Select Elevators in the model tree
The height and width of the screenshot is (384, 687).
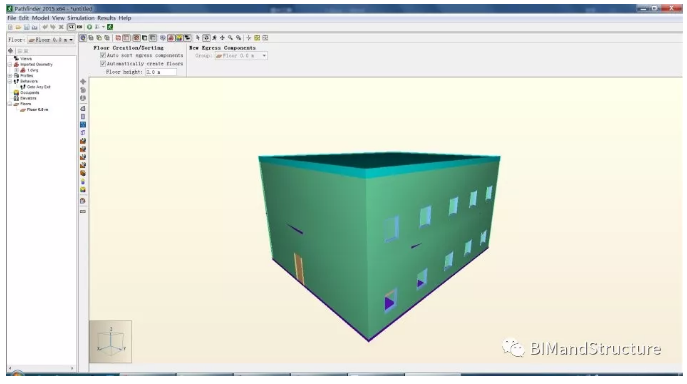(28, 99)
